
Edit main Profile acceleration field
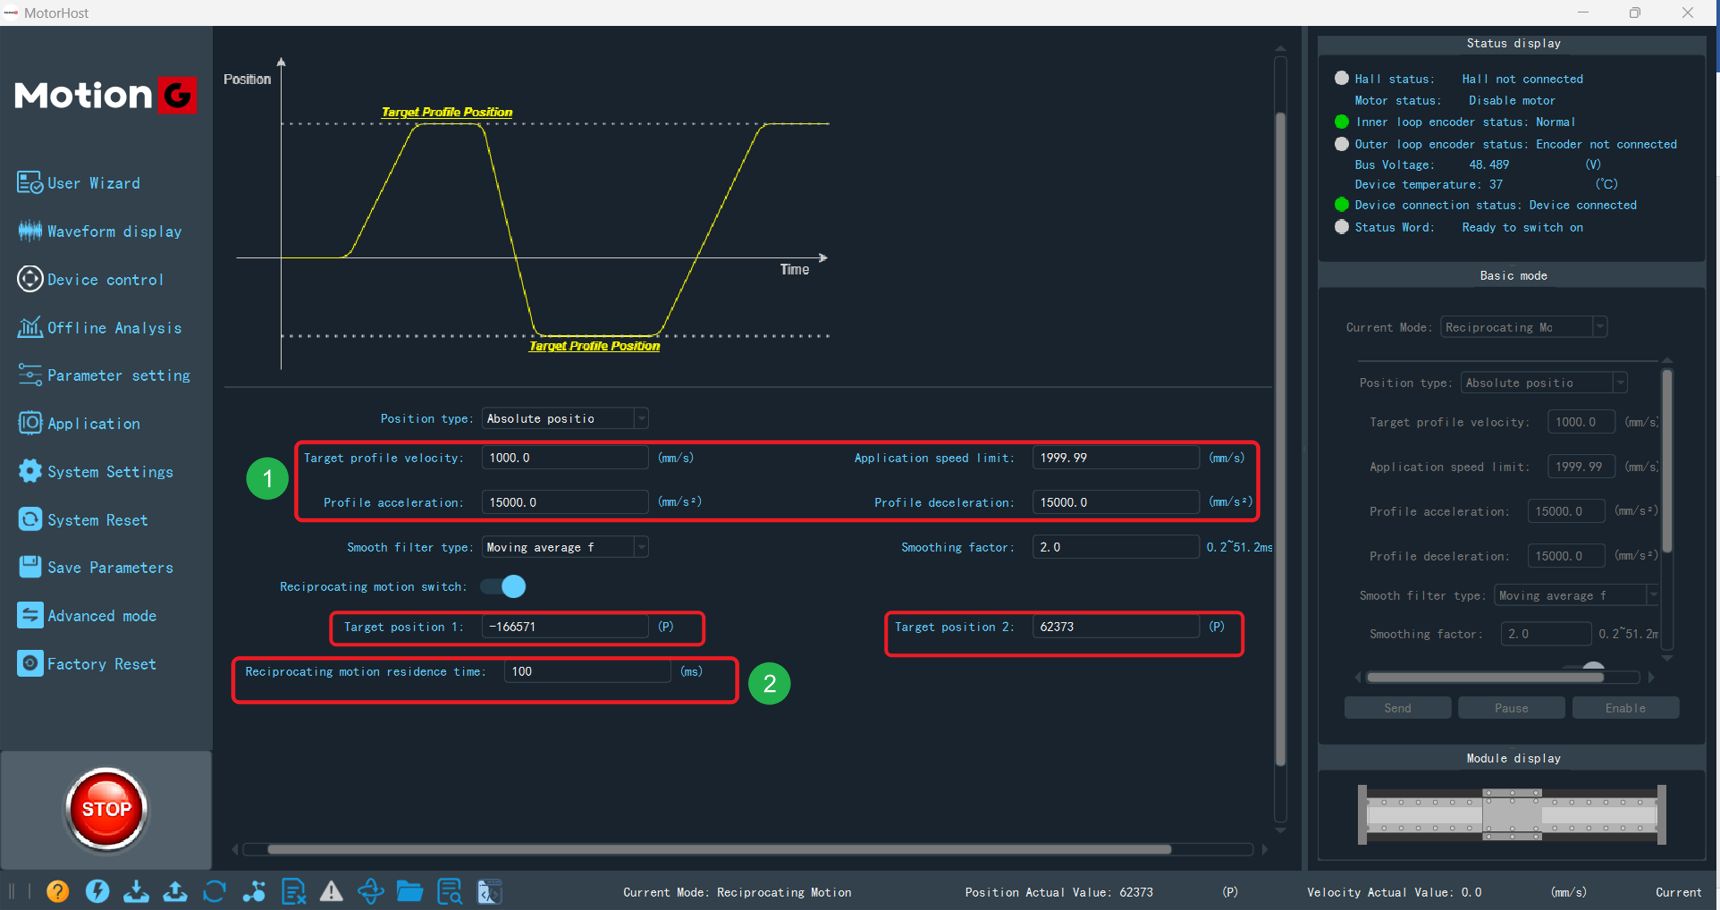[565, 502]
